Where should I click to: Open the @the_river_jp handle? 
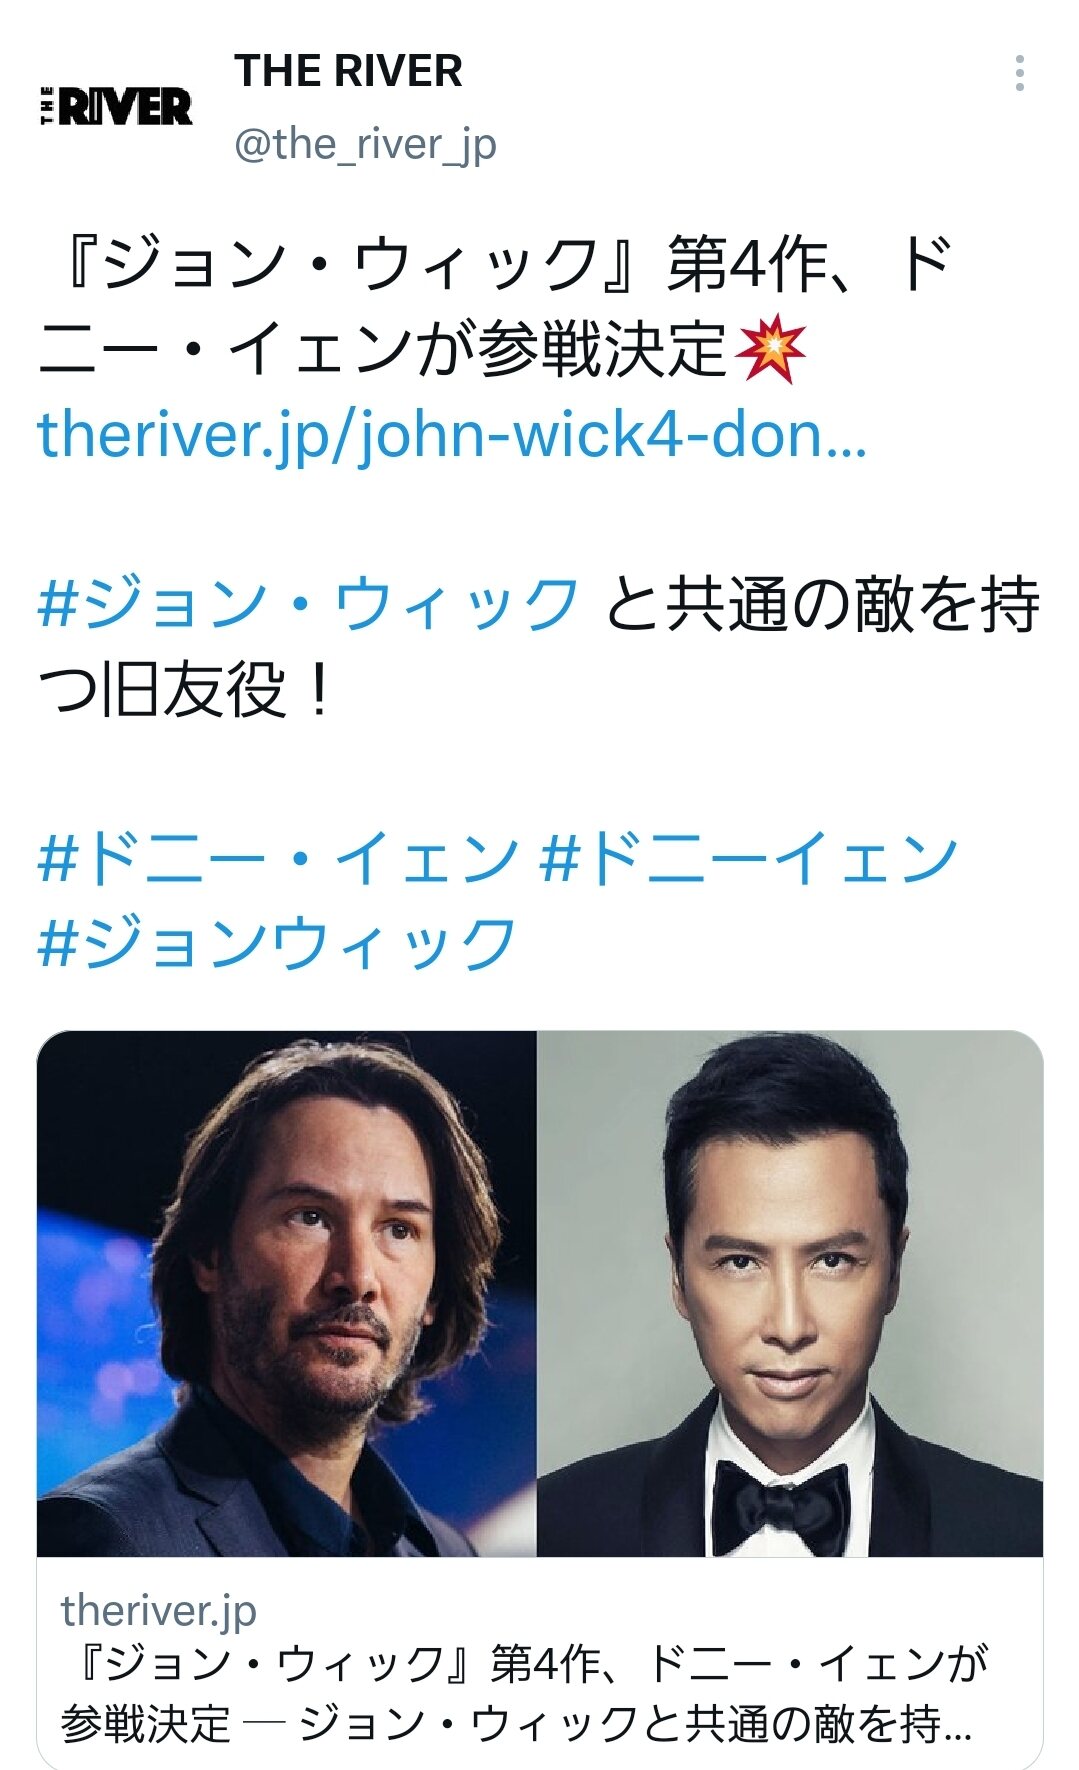(365, 145)
